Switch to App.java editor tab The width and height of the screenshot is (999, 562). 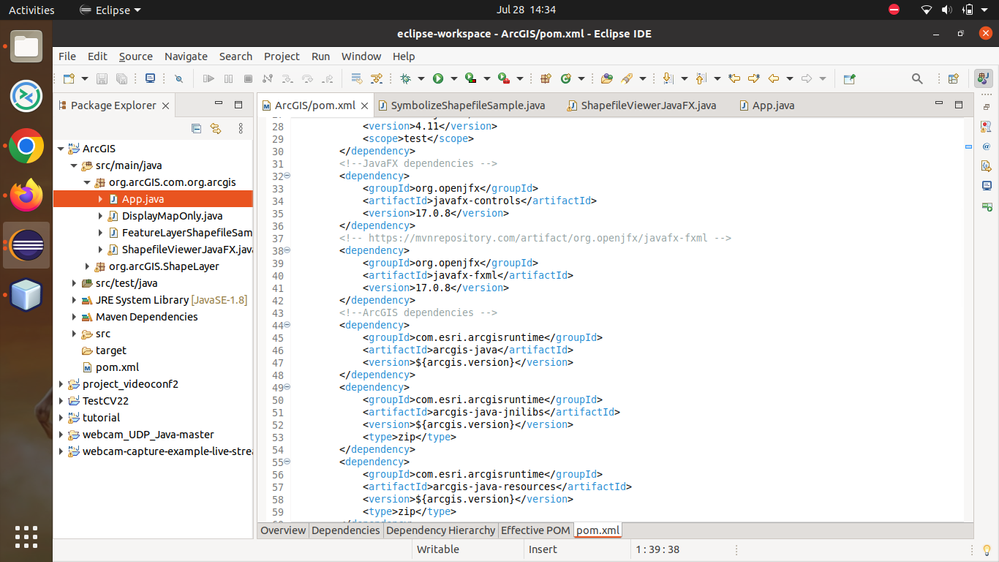[x=767, y=106]
